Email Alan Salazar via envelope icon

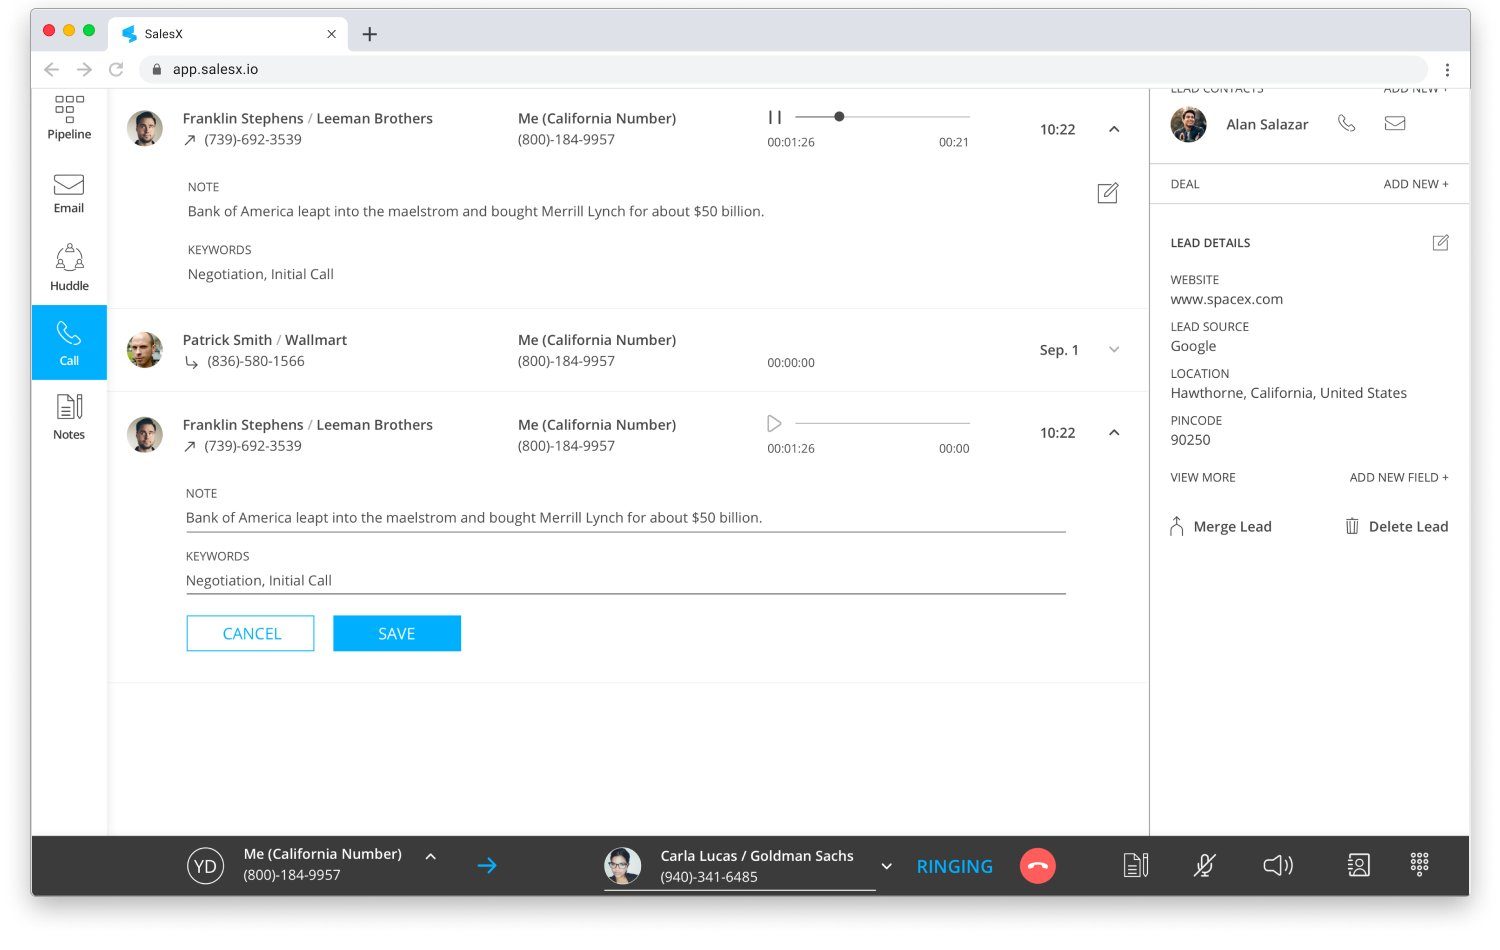click(x=1395, y=124)
